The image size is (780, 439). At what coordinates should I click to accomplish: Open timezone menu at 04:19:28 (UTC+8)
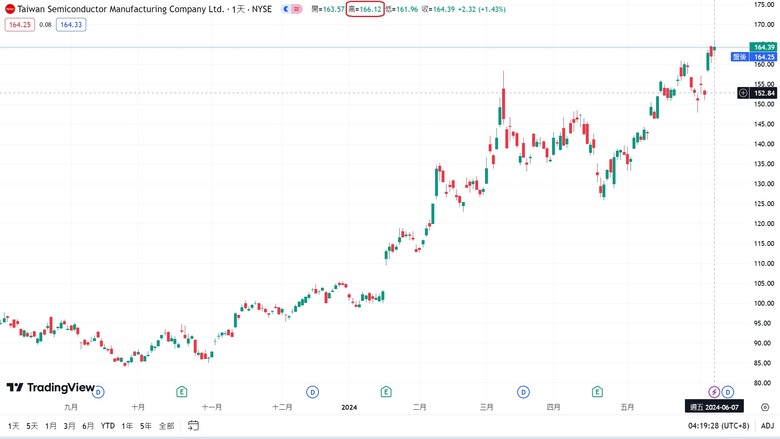click(718, 426)
